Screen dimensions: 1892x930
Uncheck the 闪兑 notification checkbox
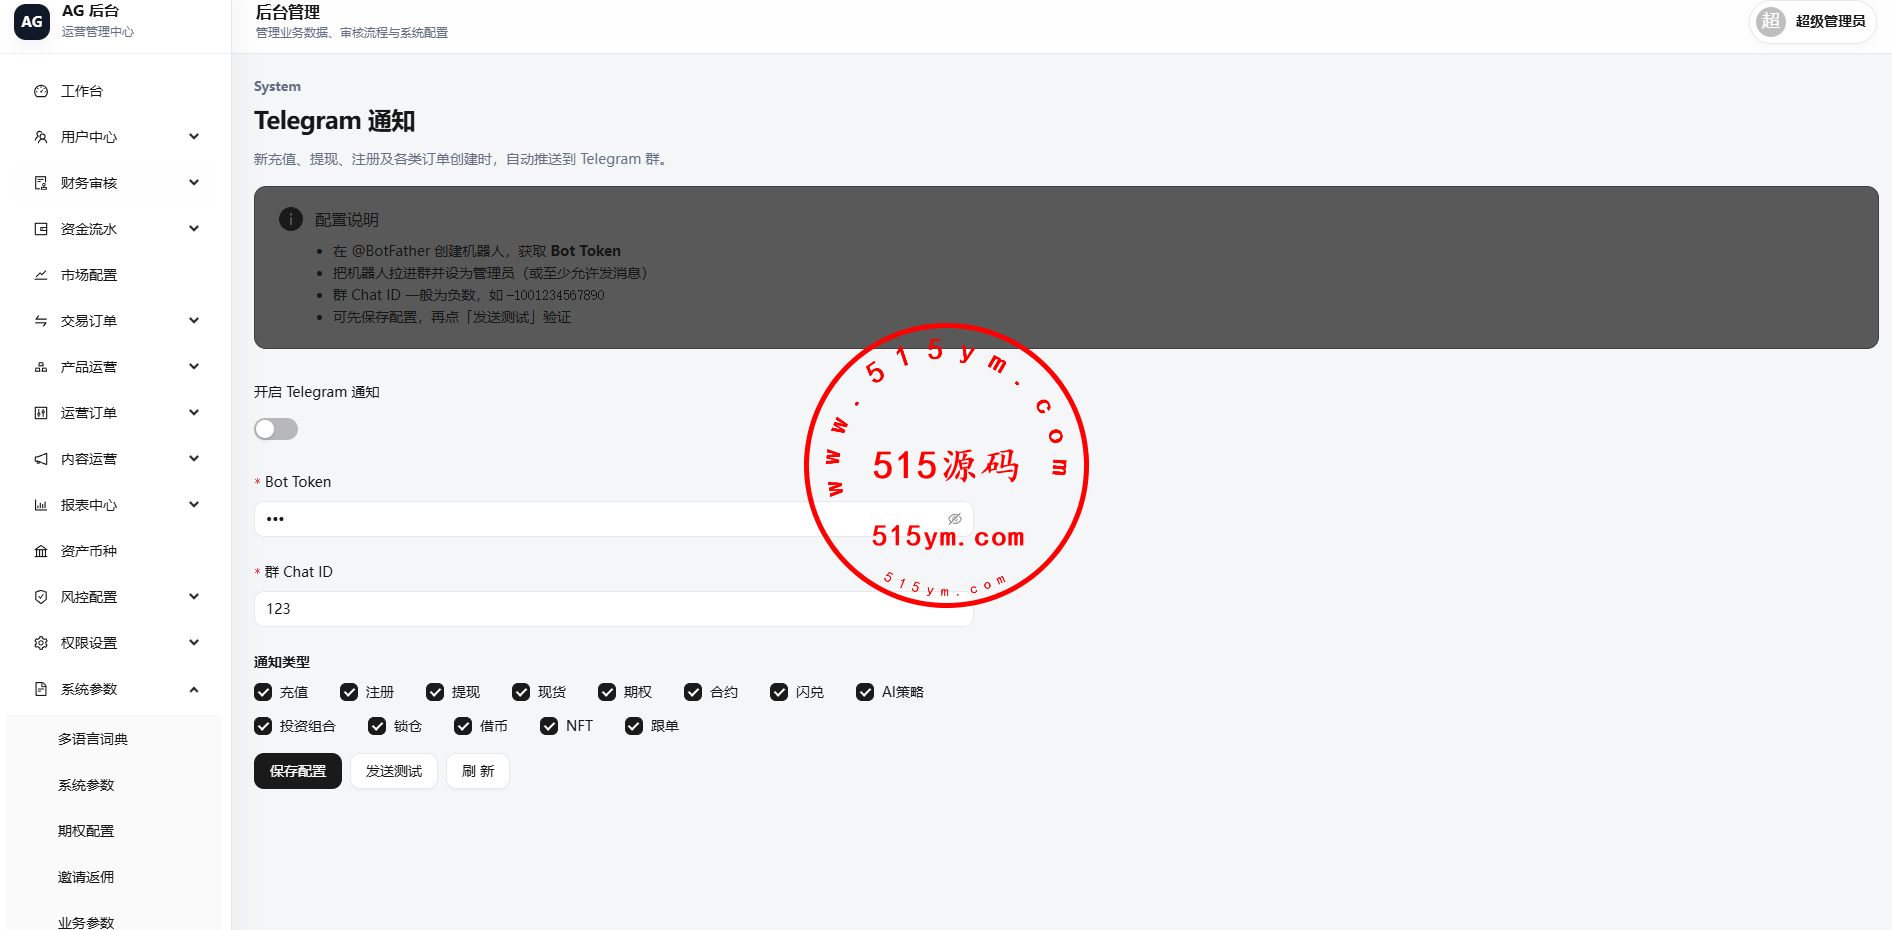(779, 692)
